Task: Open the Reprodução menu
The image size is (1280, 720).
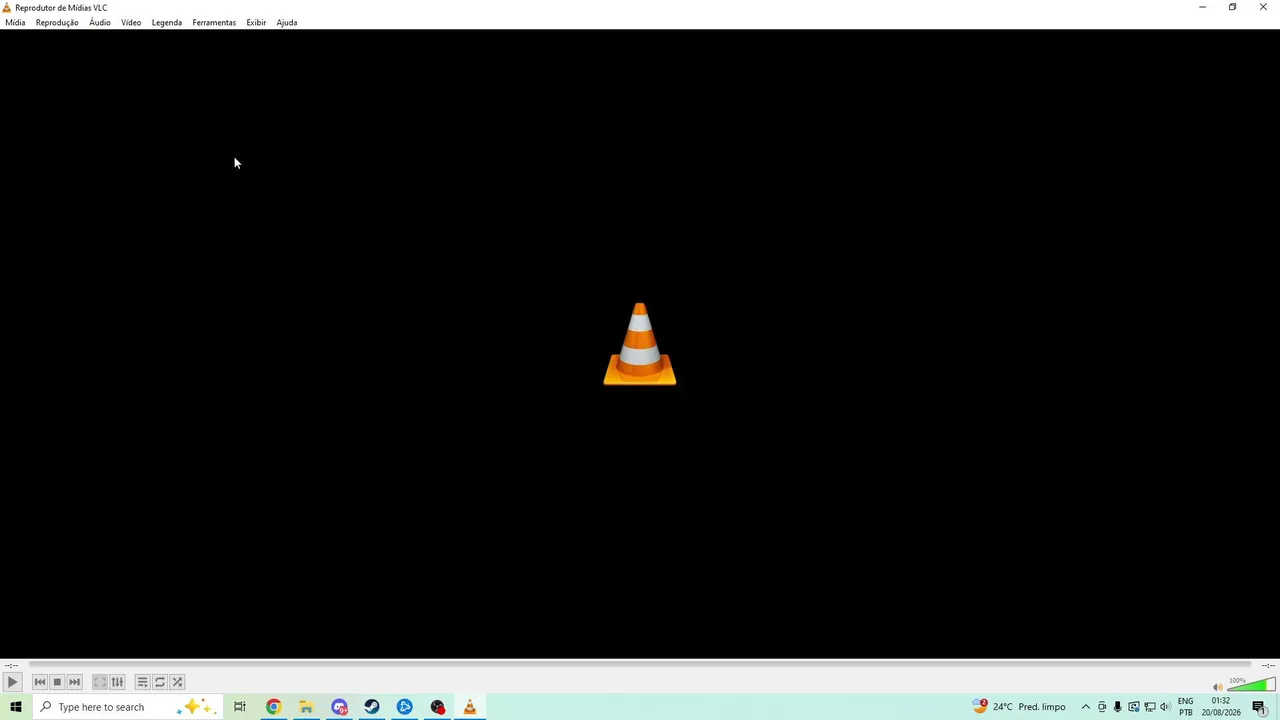Action: [57, 22]
